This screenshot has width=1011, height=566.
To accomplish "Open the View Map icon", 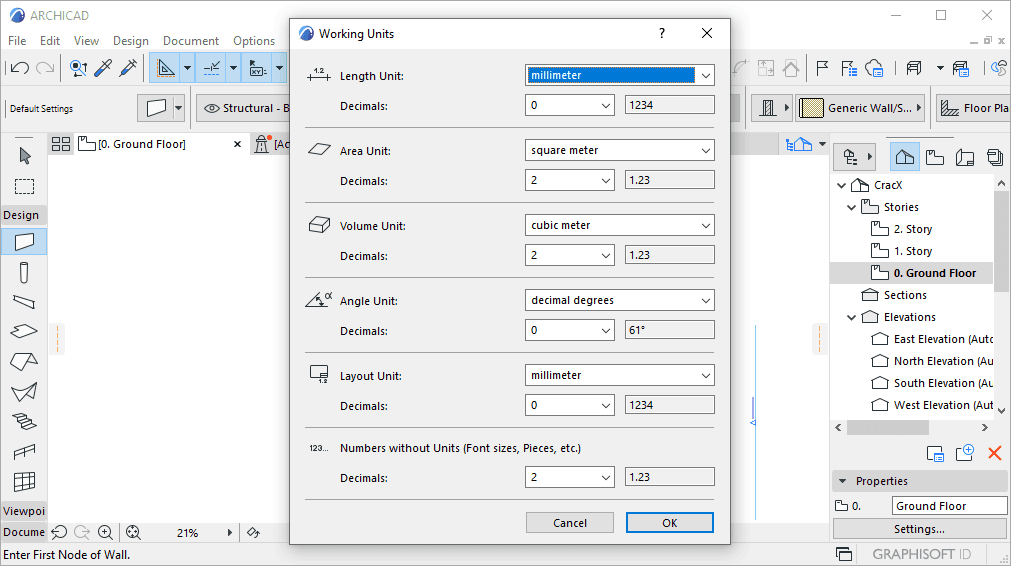I will pos(935,157).
